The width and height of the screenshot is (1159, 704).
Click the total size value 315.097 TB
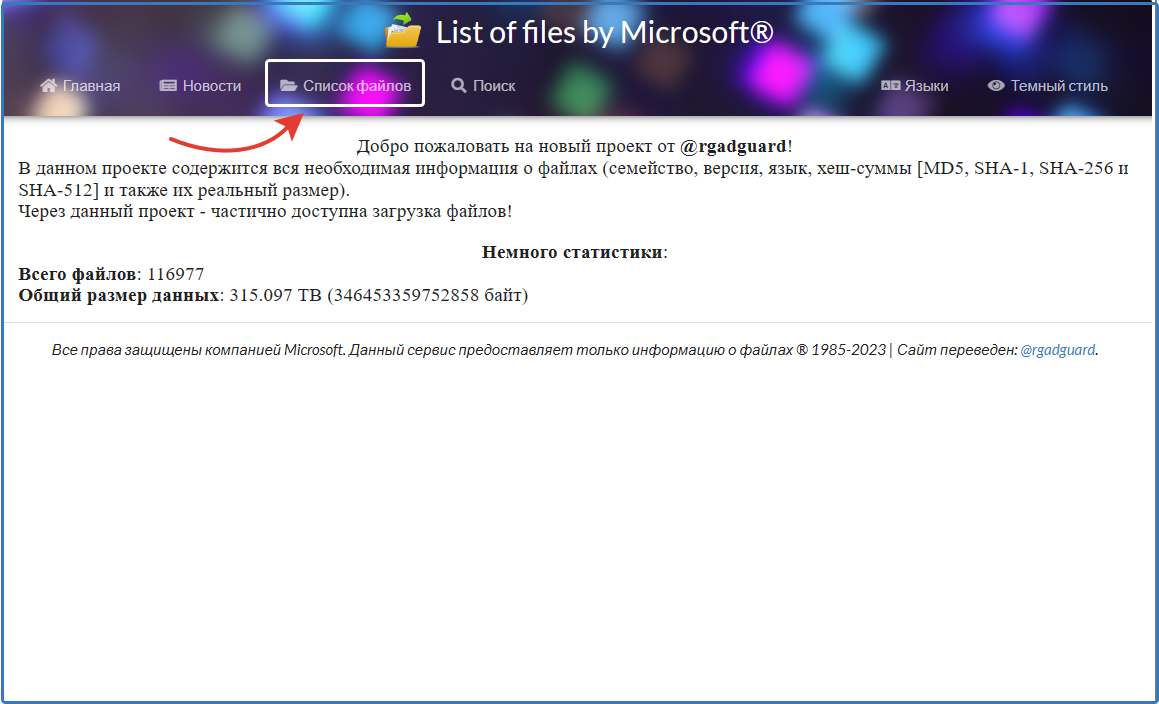pyautogui.click(x=276, y=296)
